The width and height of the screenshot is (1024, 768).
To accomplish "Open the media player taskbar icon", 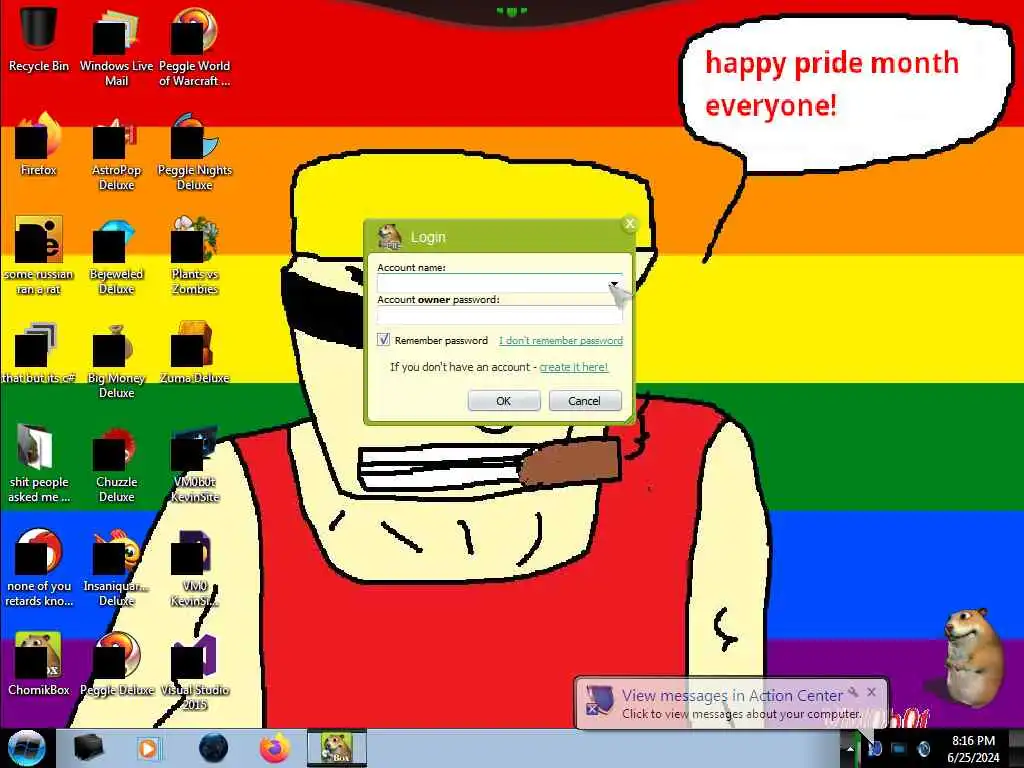I will click(148, 748).
